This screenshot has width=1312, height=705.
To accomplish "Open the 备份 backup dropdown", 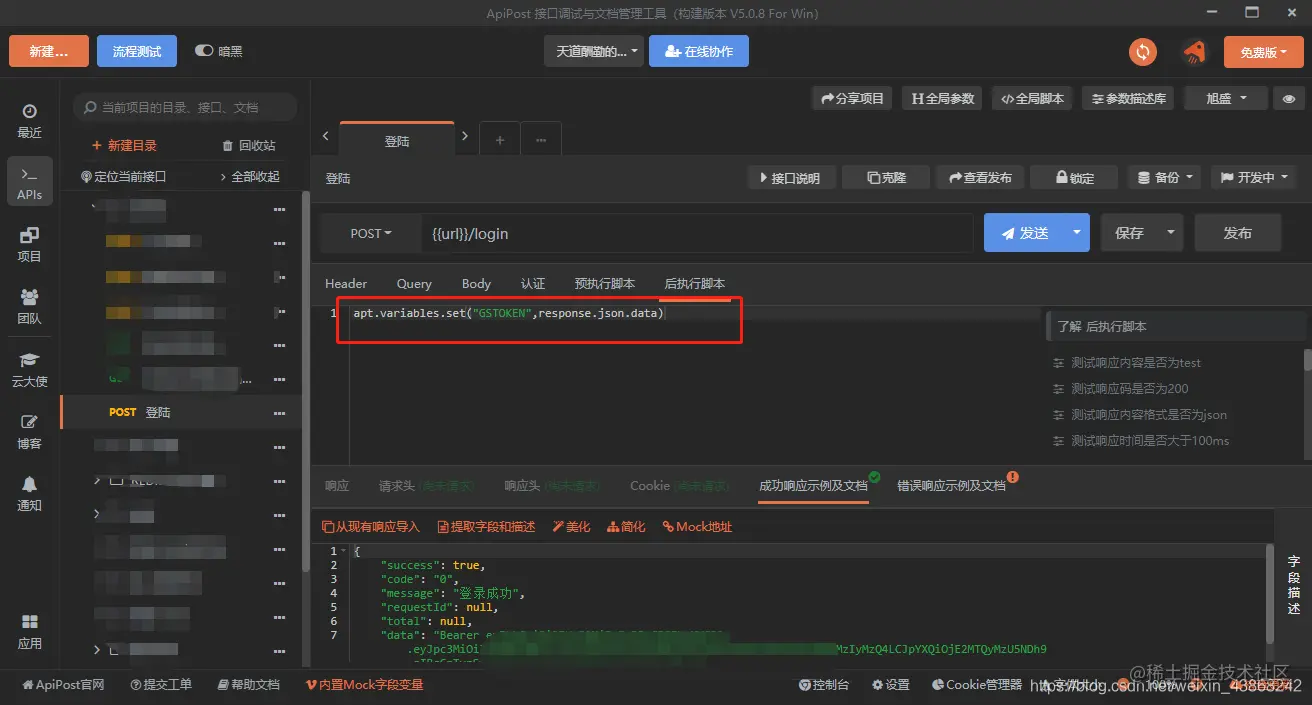I will coord(1164,177).
